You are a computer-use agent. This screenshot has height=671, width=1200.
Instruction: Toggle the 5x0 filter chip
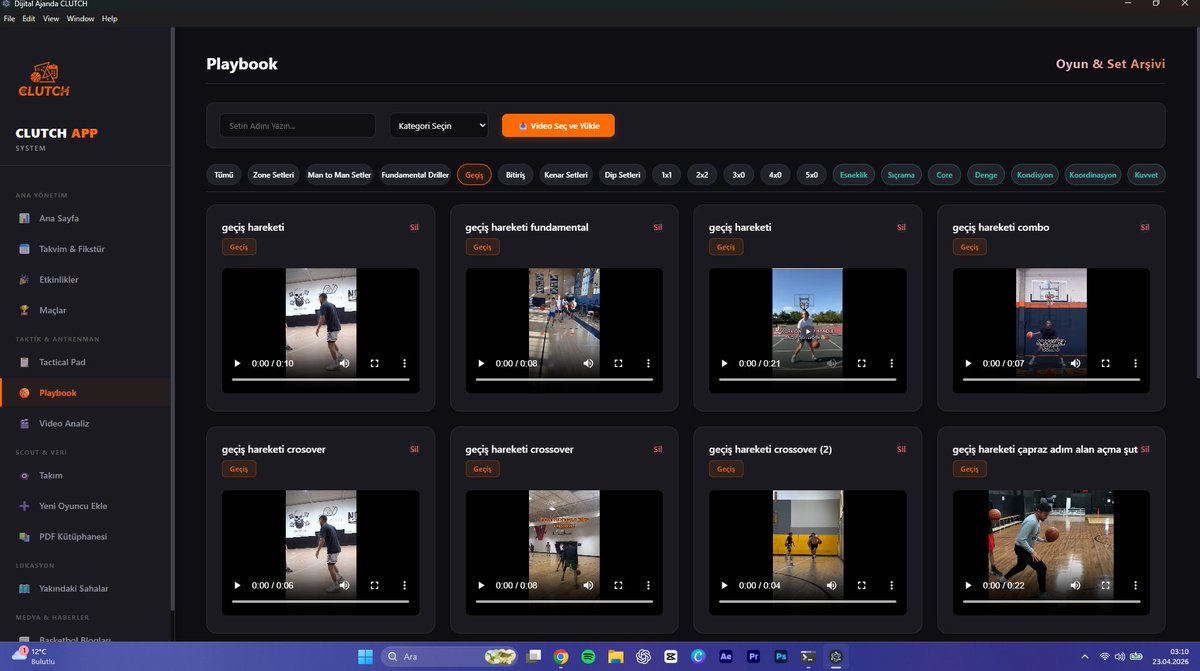pos(811,175)
